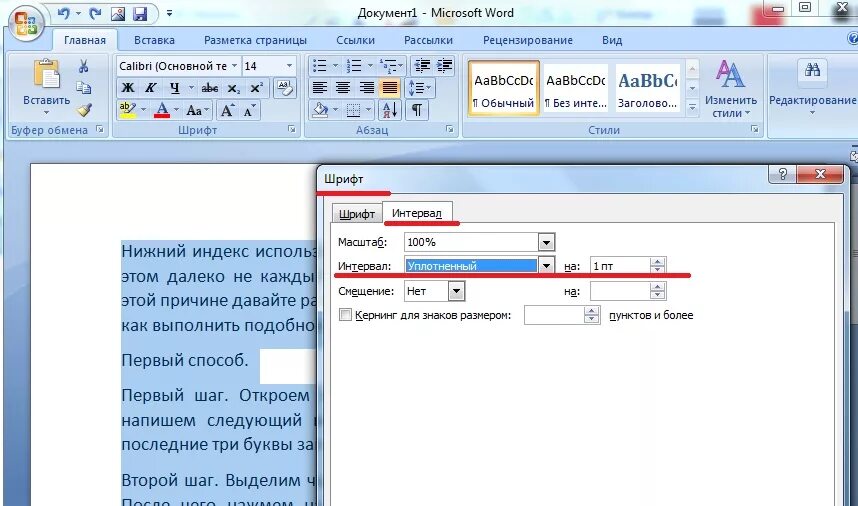Open the Ссылки ribbon tab
This screenshot has width=858, height=506.
point(356,40)
